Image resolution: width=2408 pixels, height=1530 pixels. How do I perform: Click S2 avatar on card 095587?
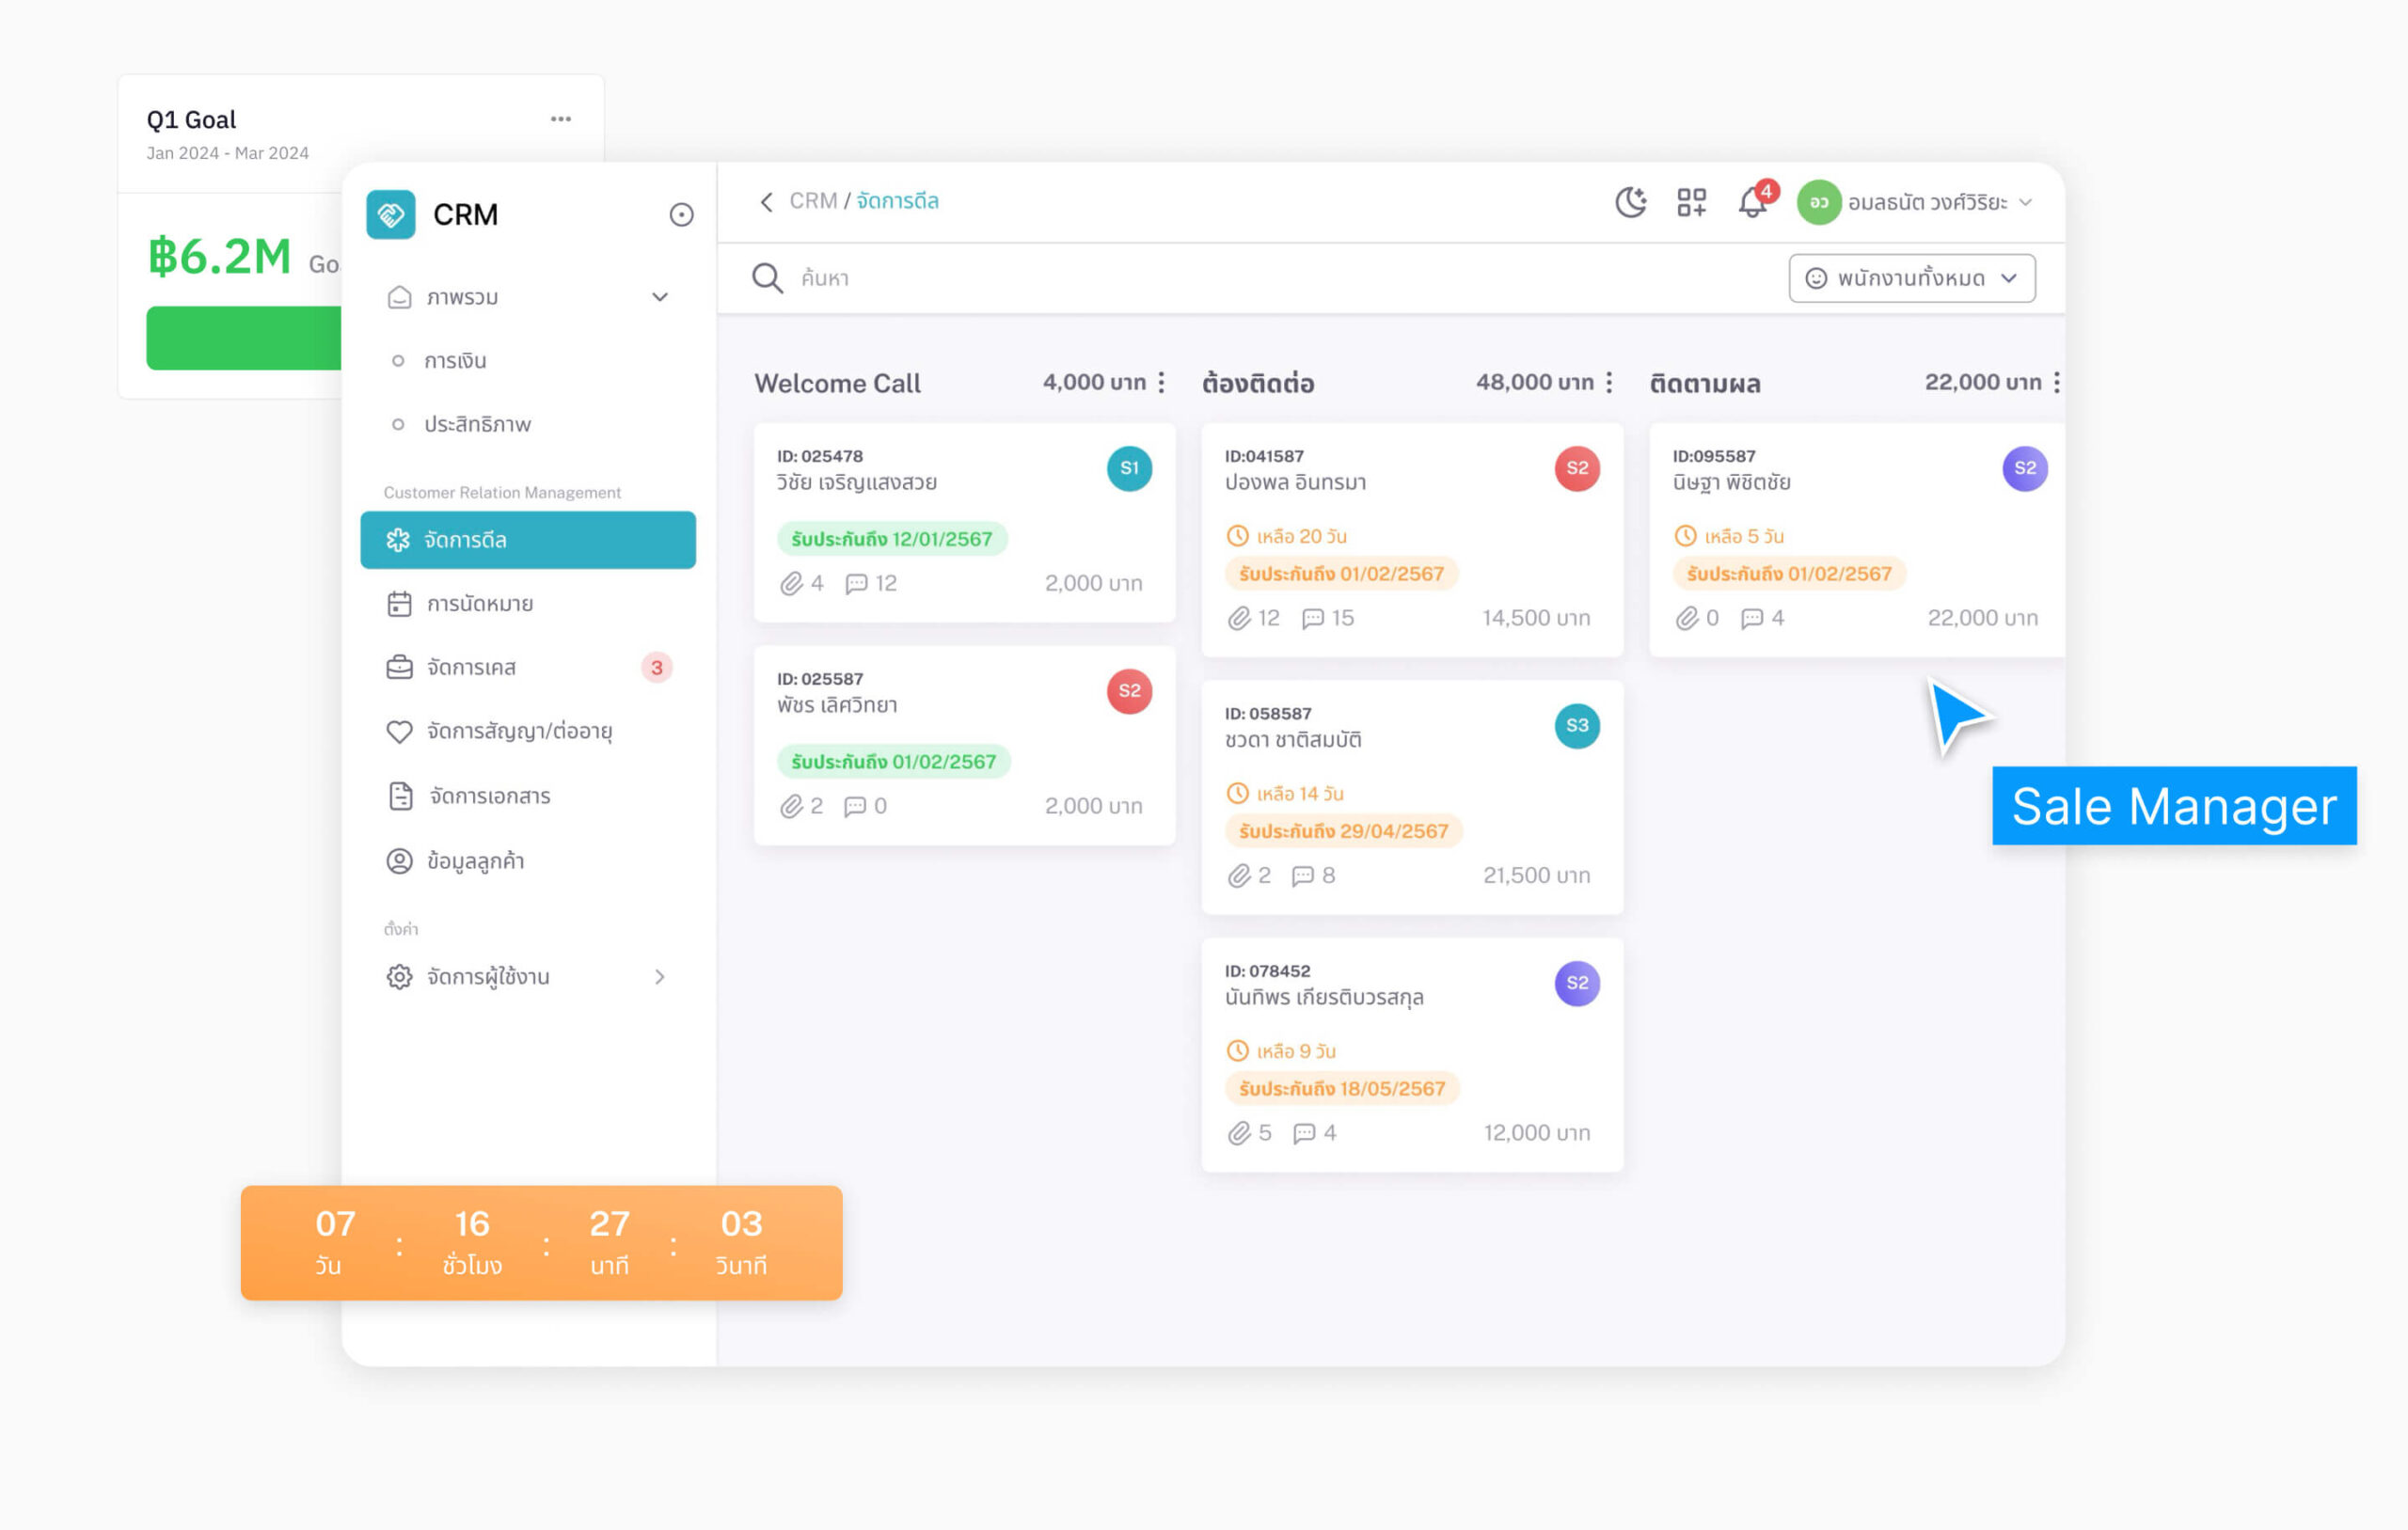point(2025,468)
